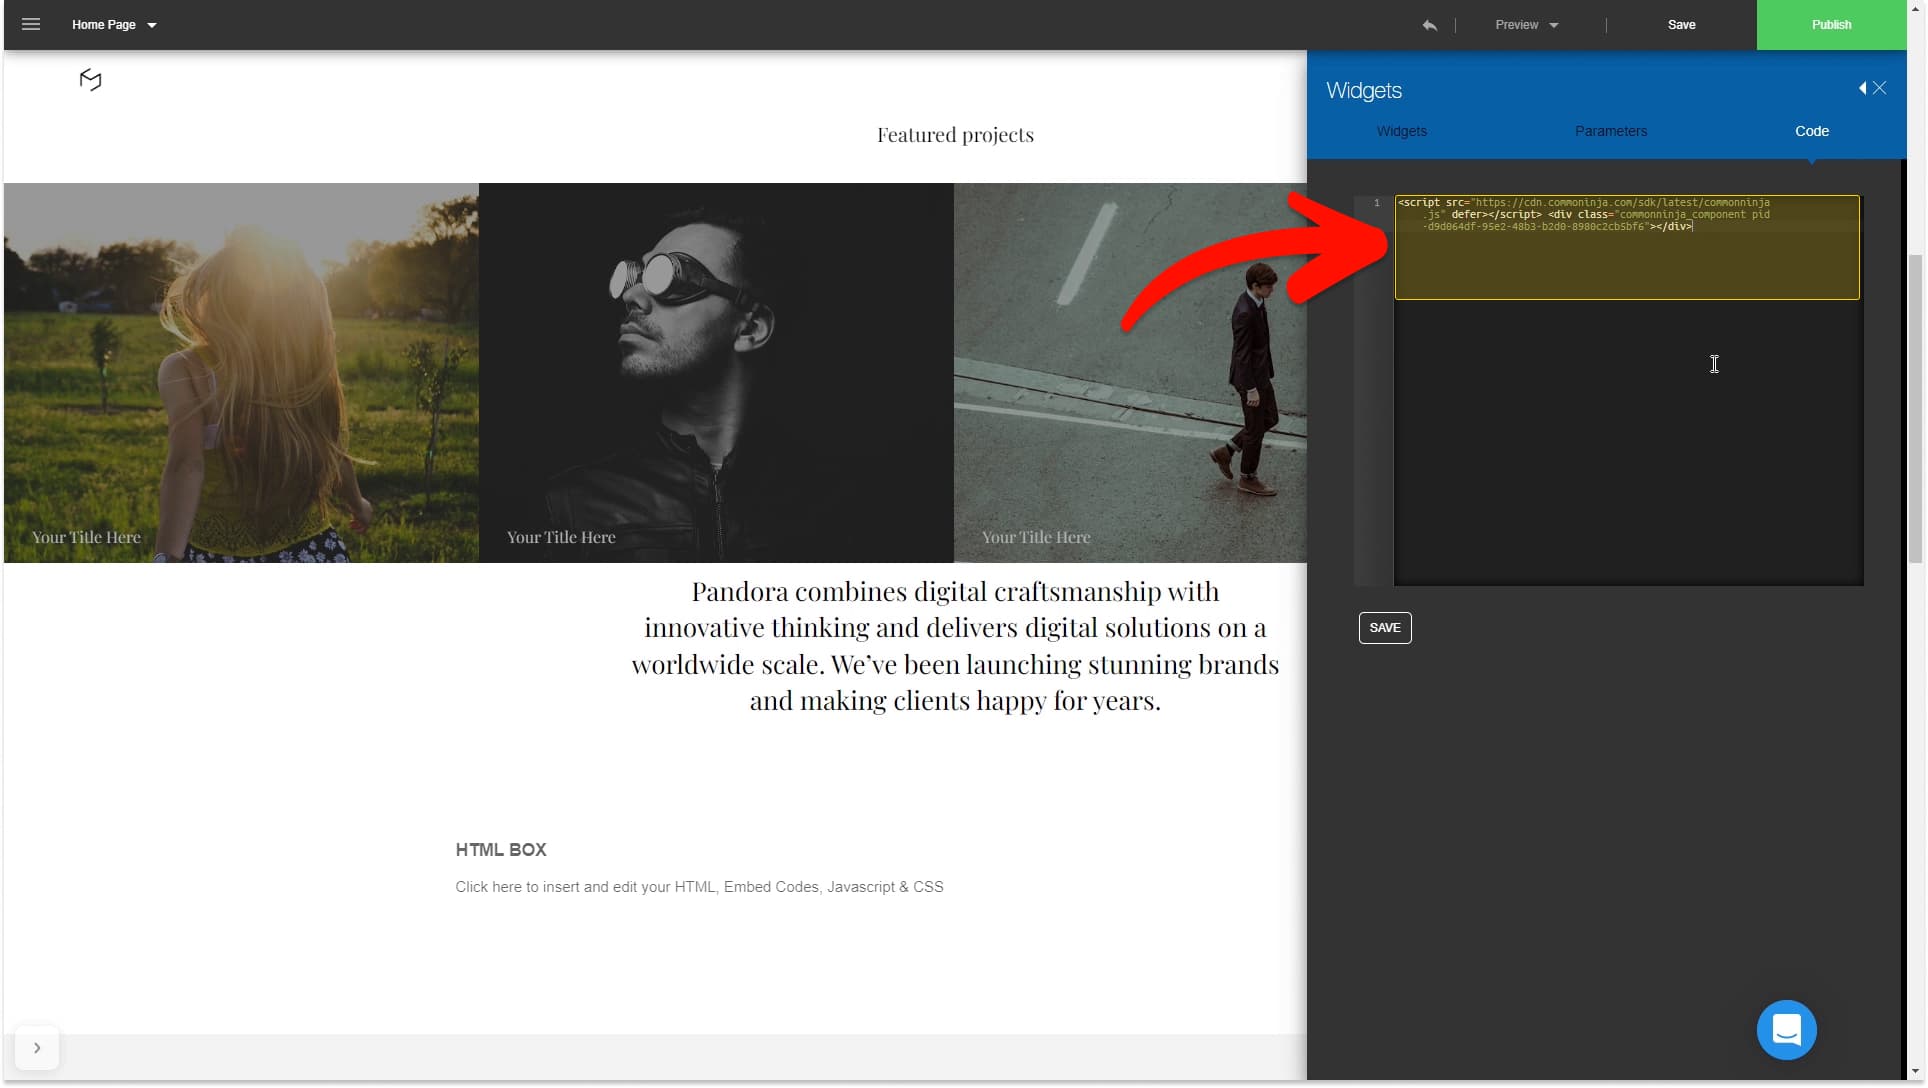
Task: Expand the bottom-left chevron panel
Action: [37, 1048]
